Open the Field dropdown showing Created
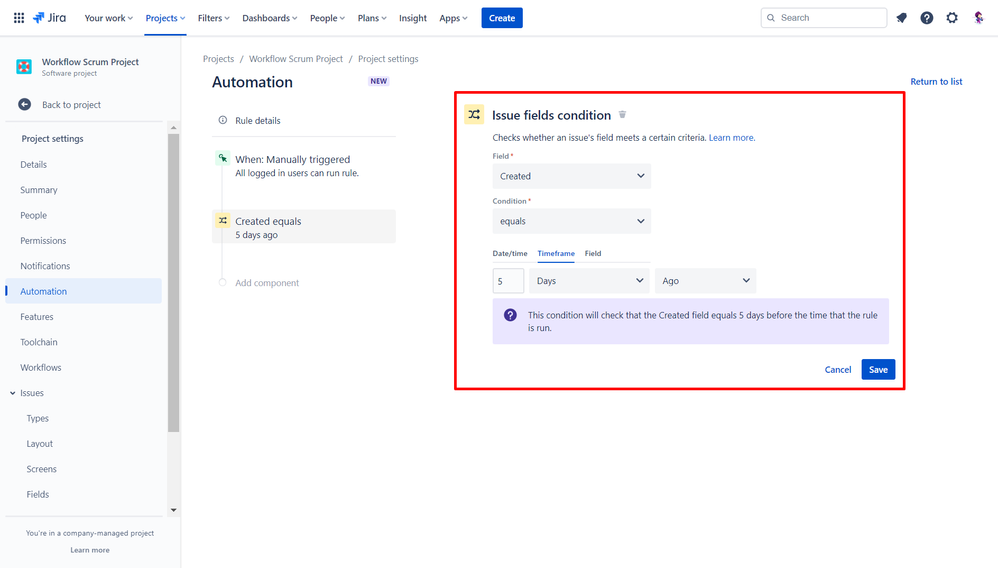Image resolution: width=998 pixels, height=568 pixels. (572, 176)
